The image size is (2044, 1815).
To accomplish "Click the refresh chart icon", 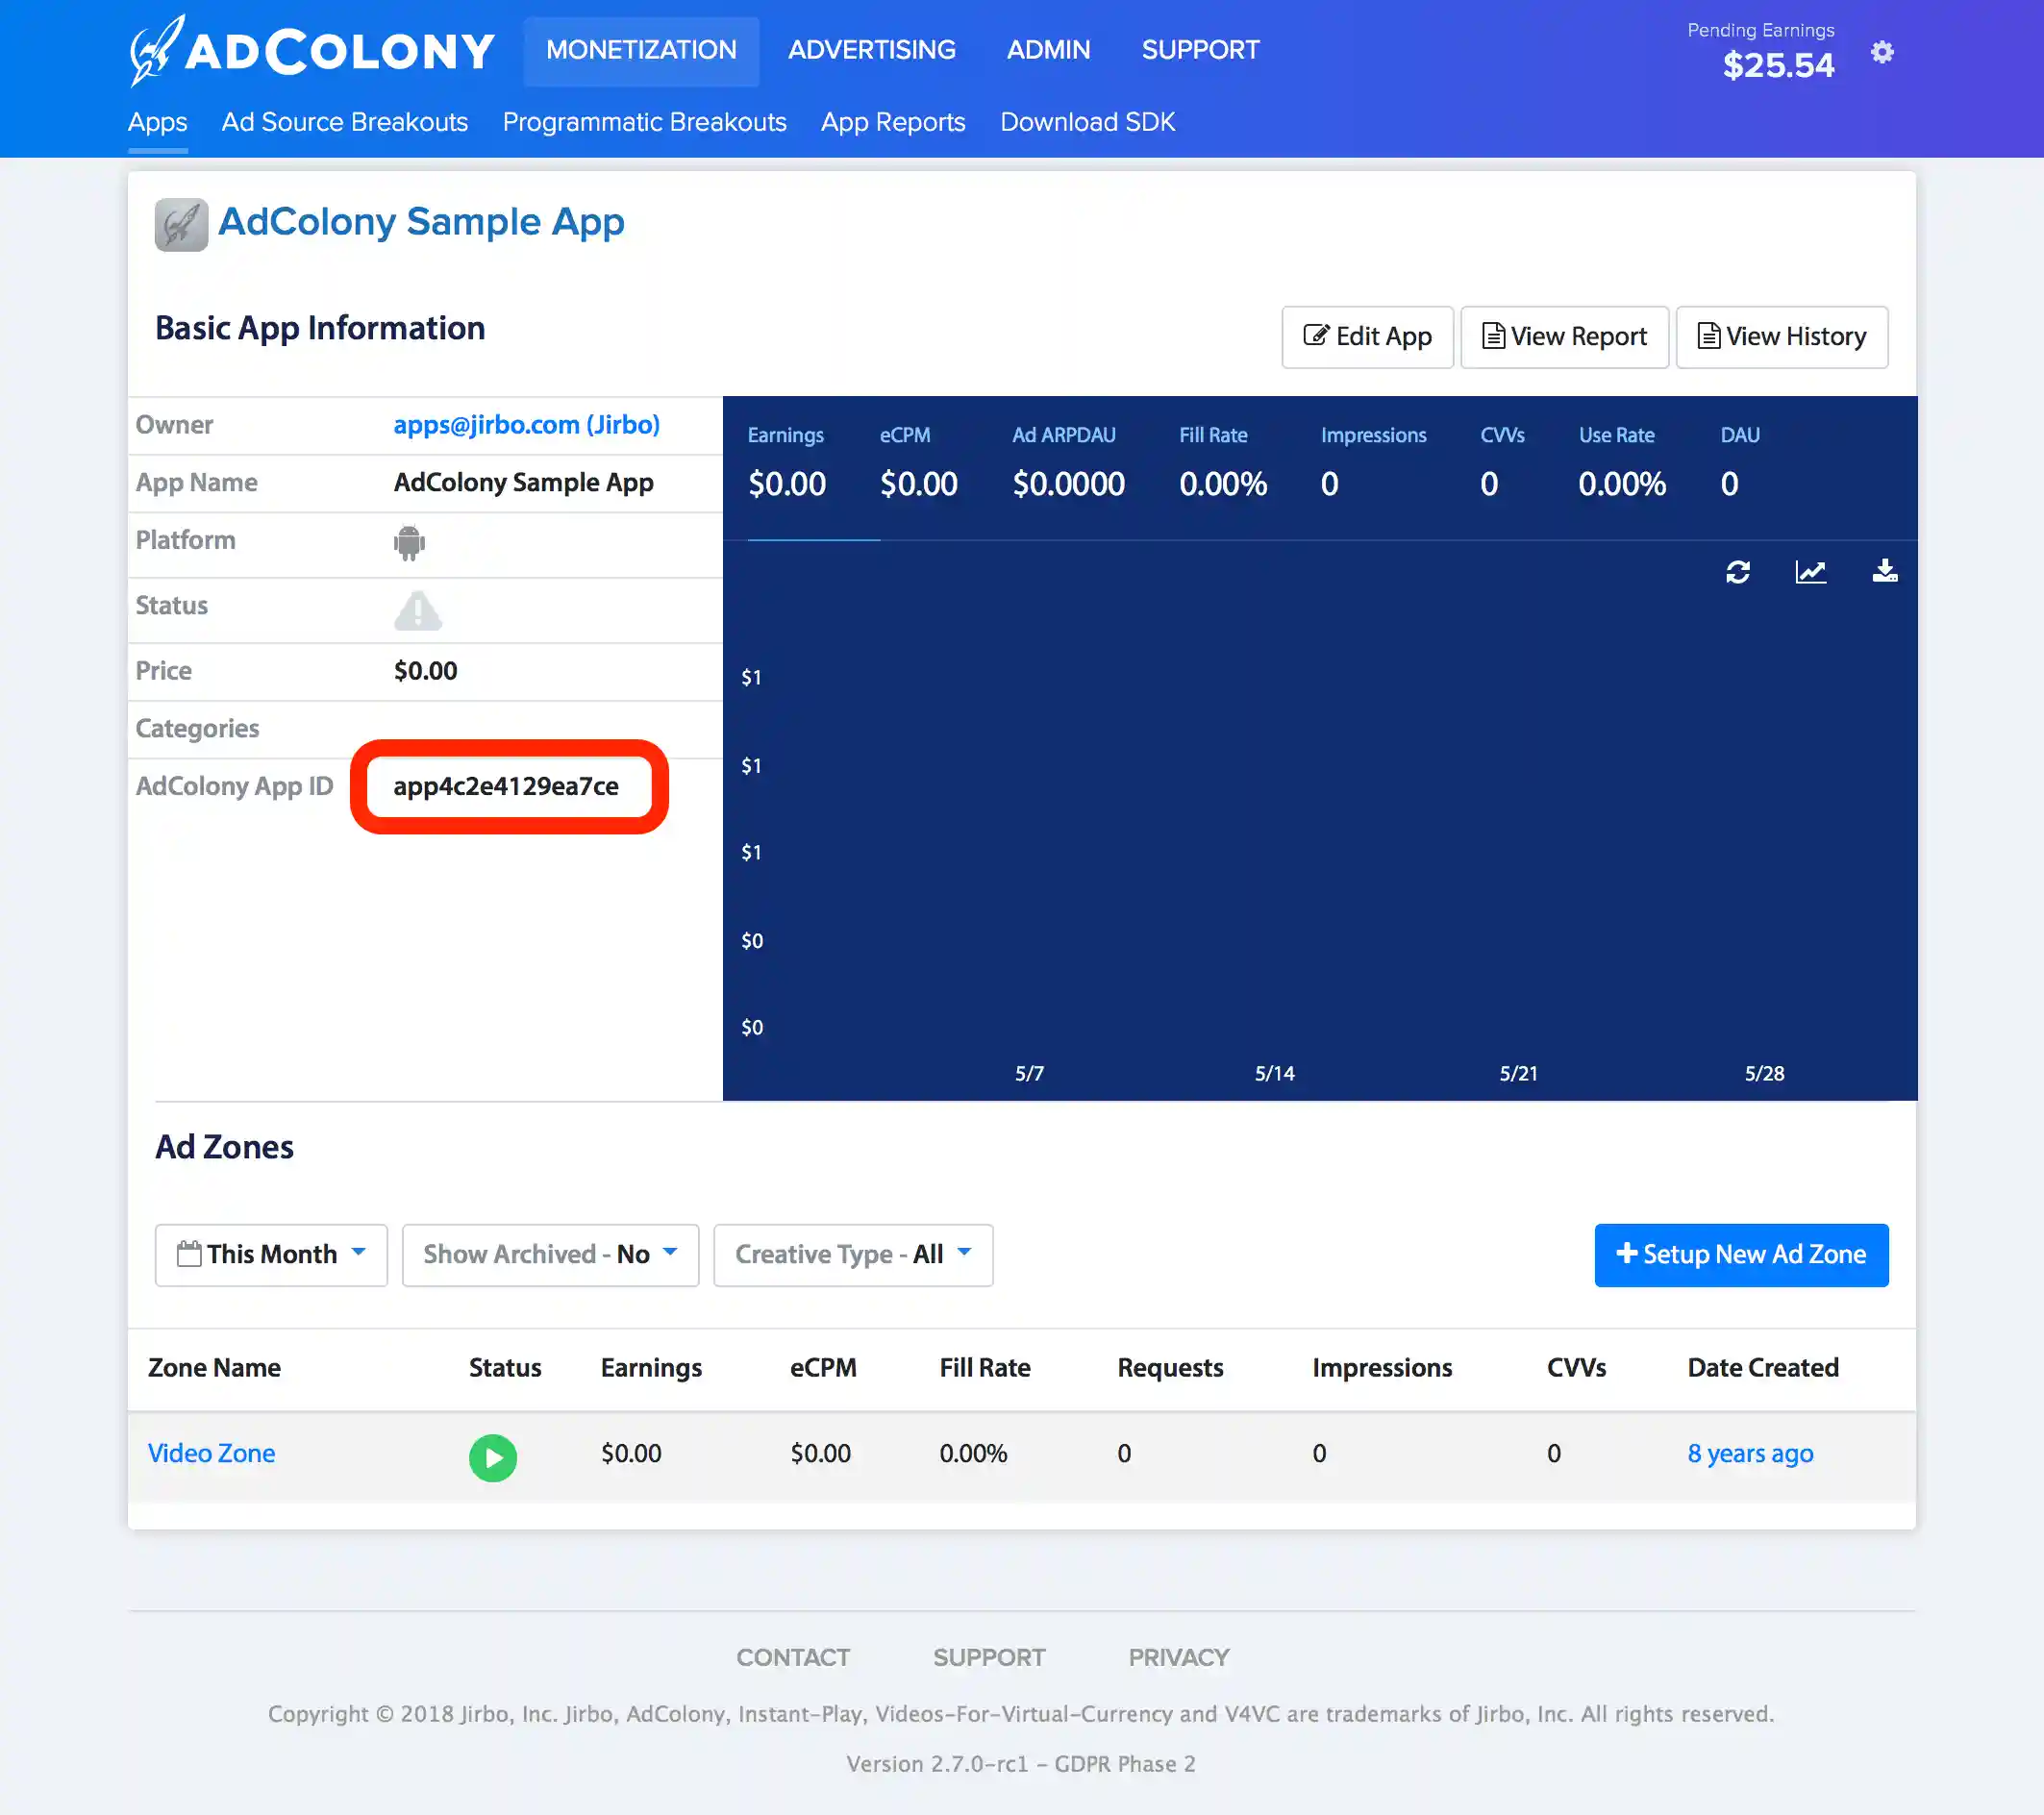I will (x=1738, y=572).
